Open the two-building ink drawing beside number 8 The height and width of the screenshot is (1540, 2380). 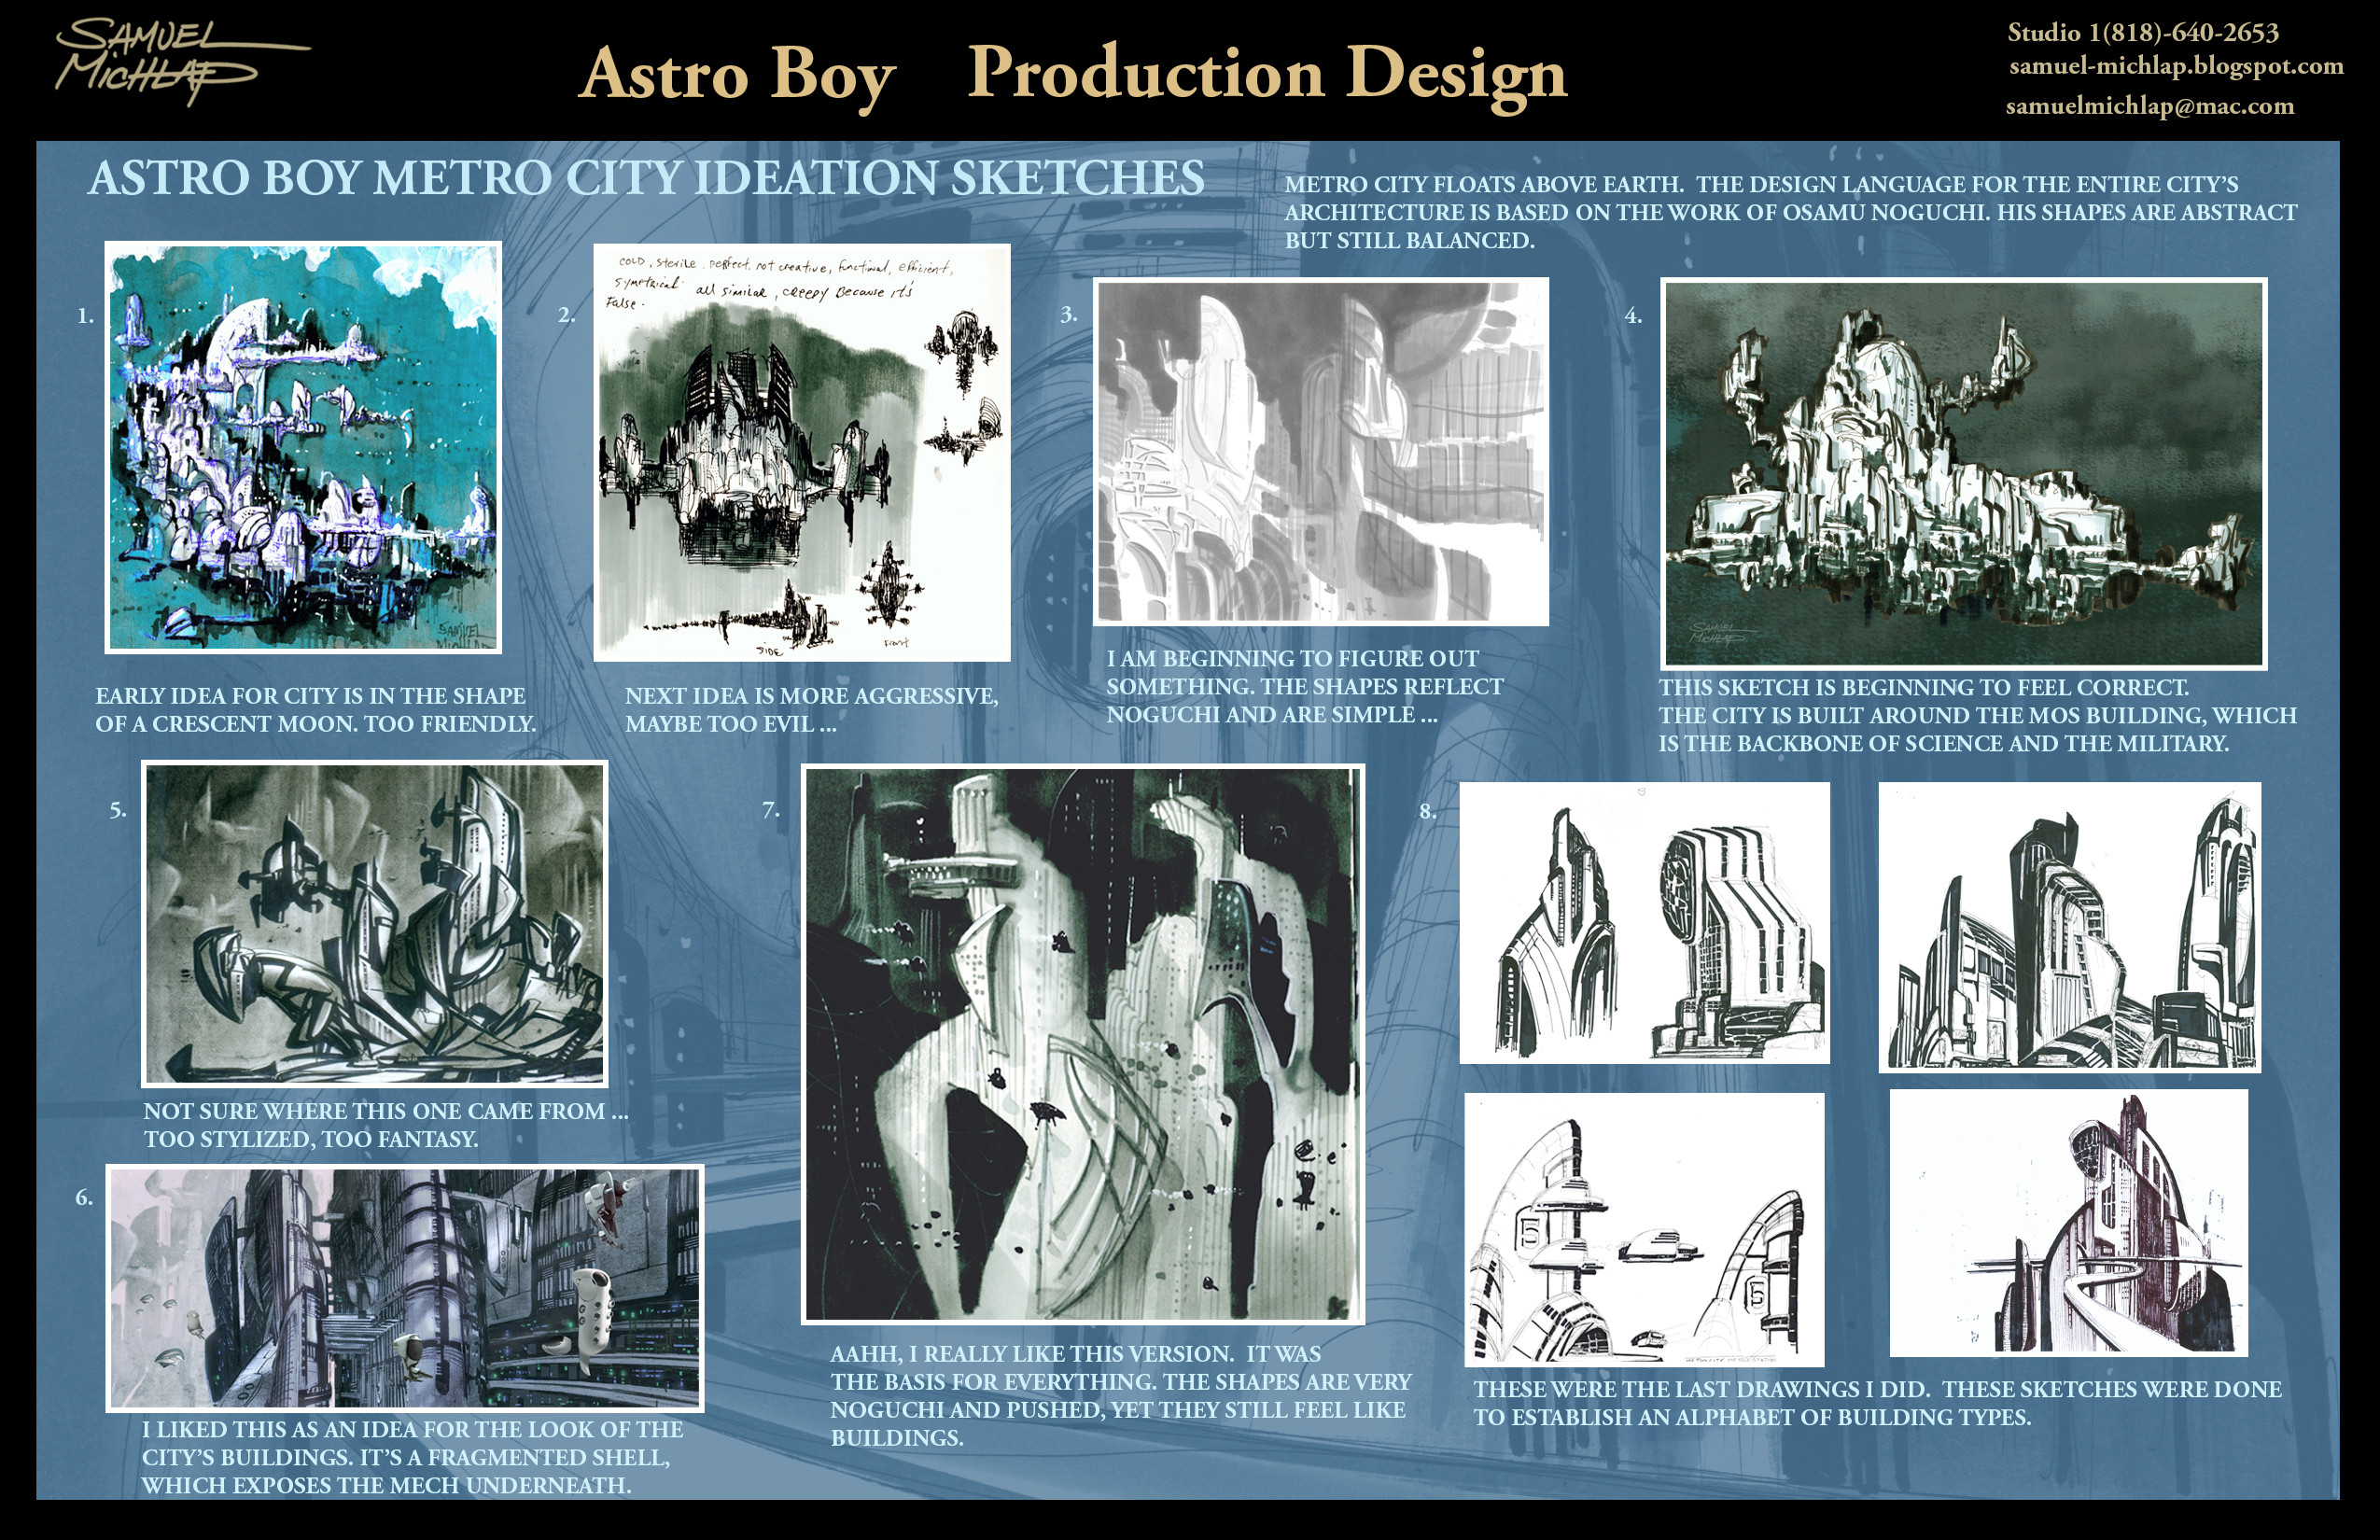[1645, 922]
